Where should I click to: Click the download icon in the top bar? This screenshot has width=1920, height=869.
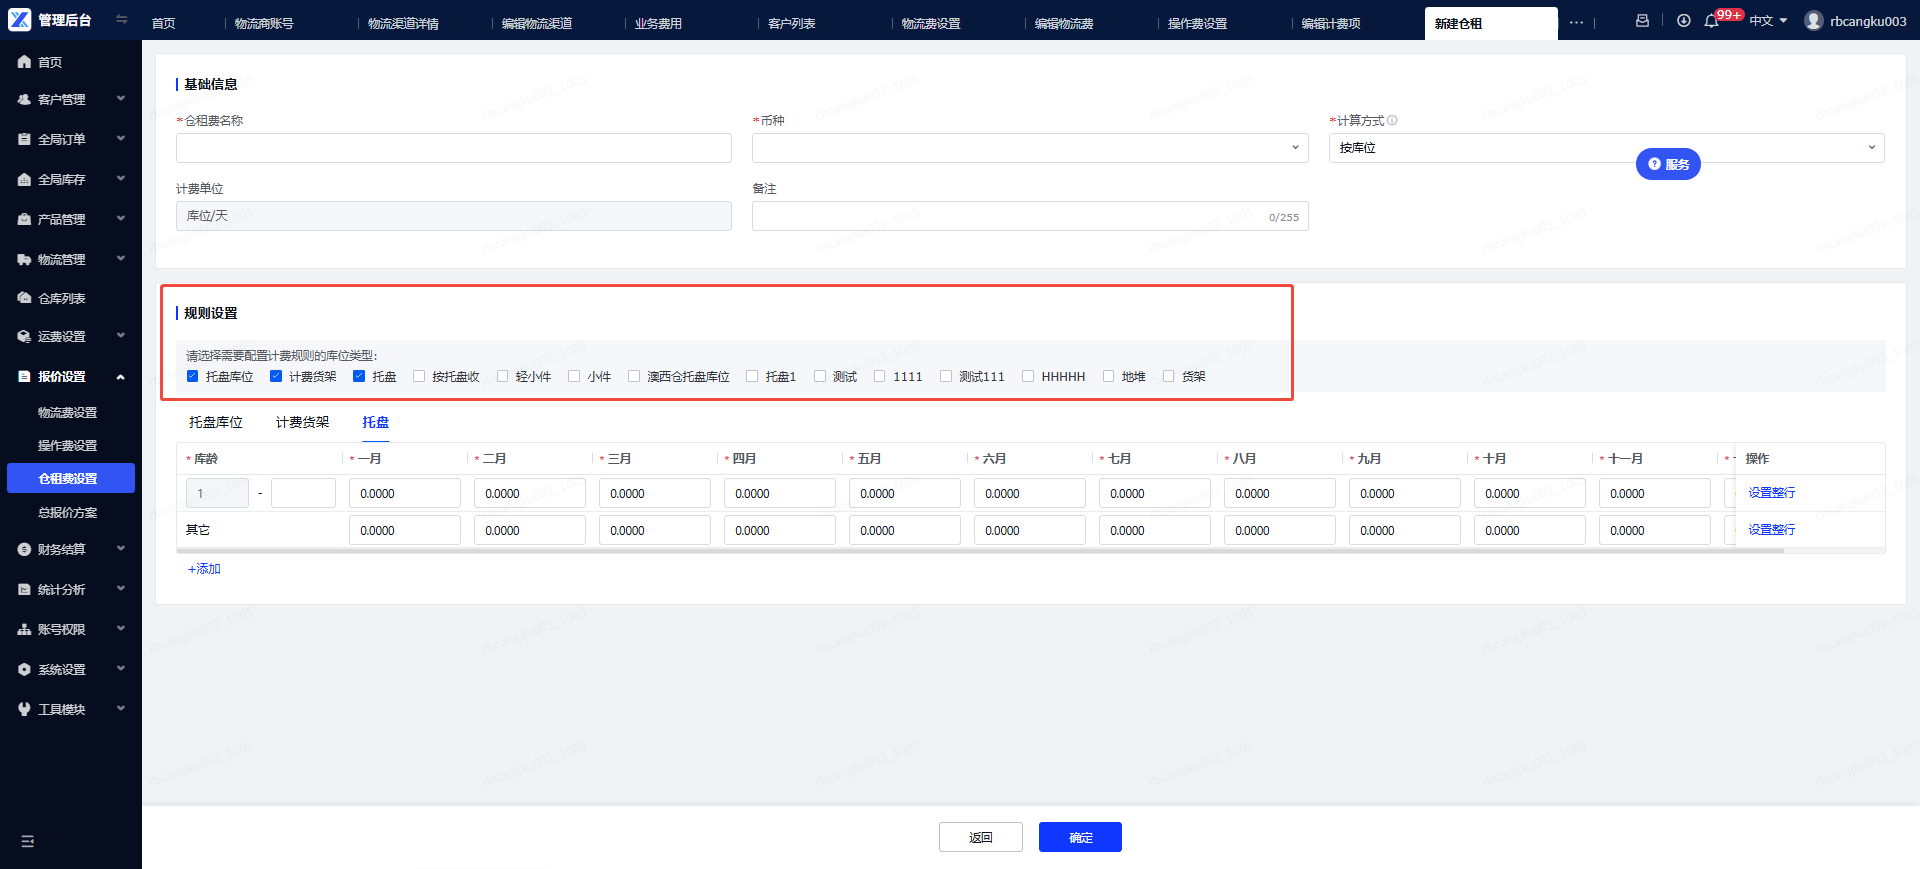pyautogui.click(x=1684, y=21)
